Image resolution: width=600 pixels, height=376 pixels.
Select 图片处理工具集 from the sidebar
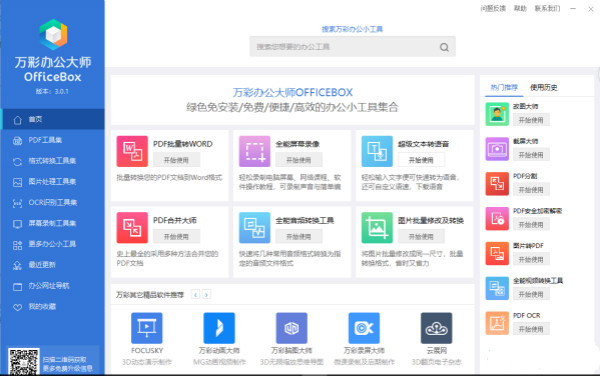(53, 182)
